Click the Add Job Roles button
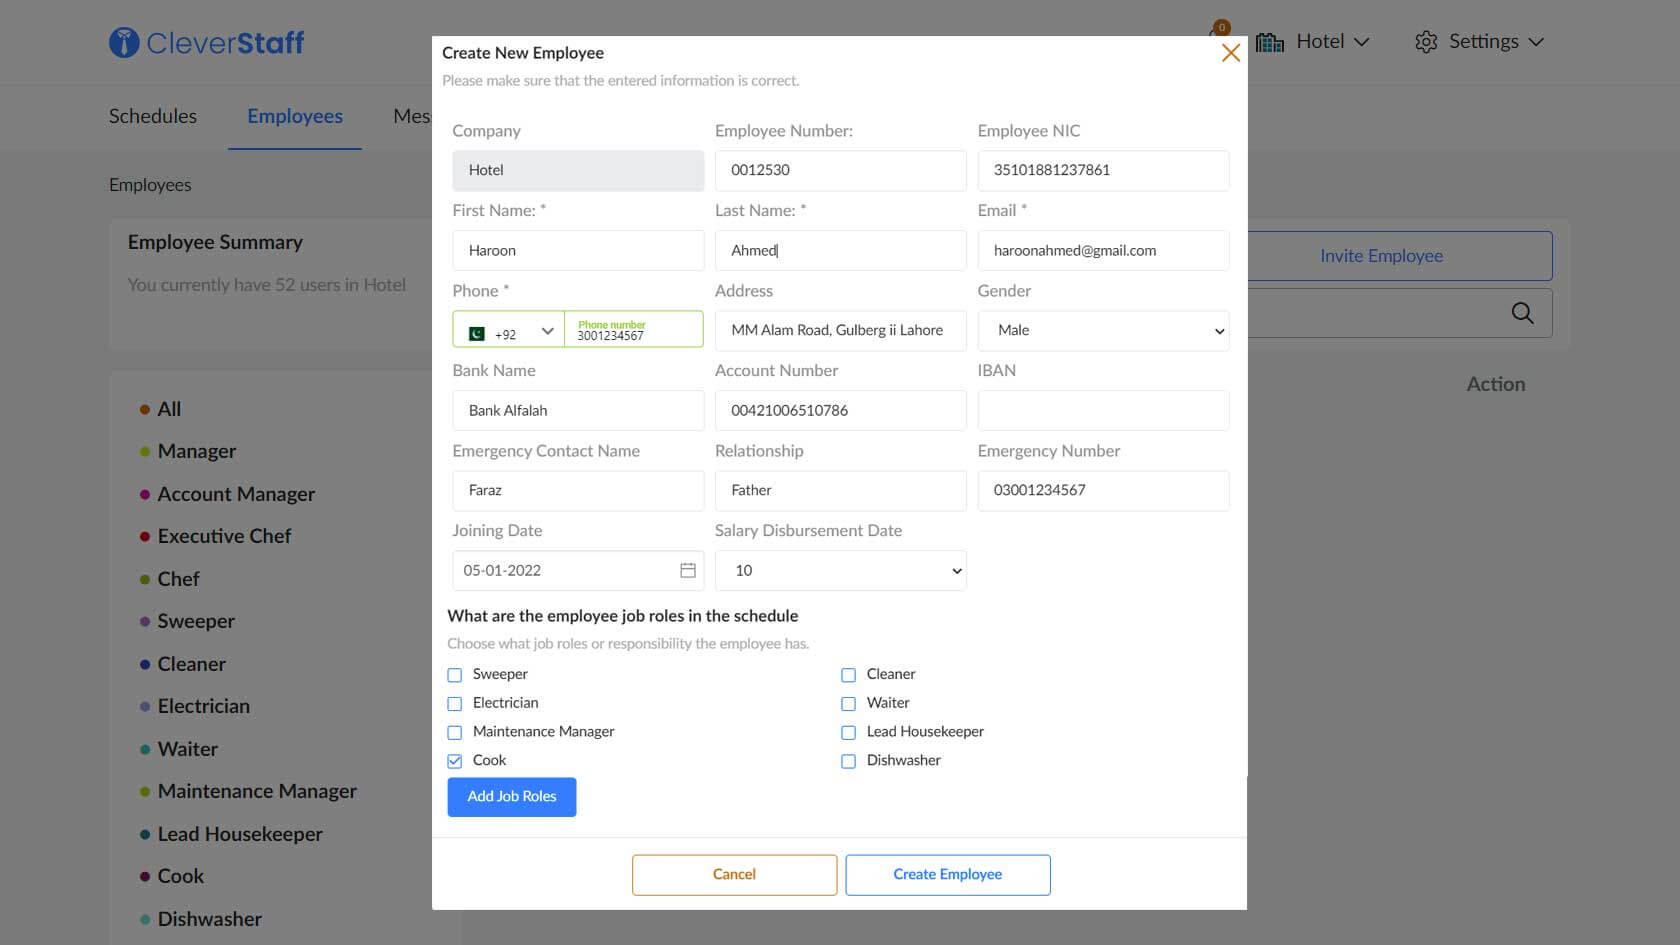Screen dimensions: 1680x945 coord(512,797)
